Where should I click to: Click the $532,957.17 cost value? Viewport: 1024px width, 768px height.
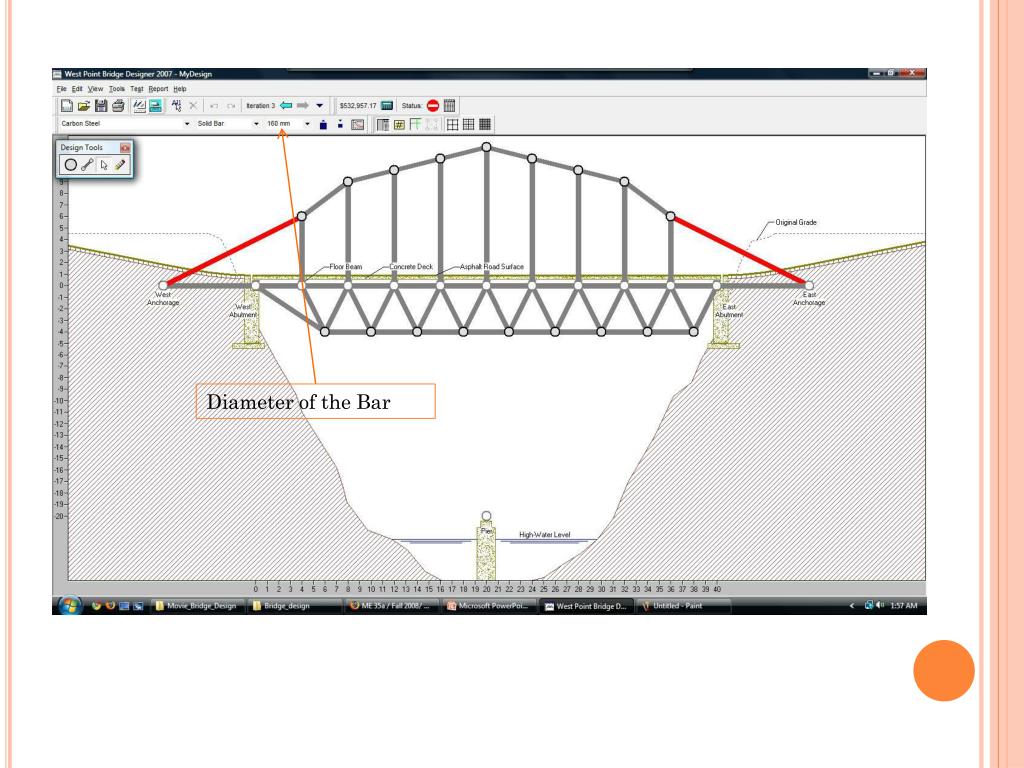click(358, 106)
